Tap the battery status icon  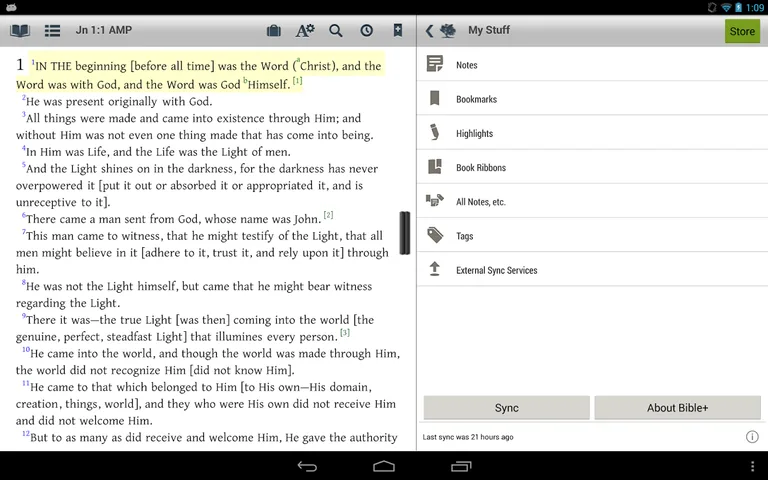click(x=738, y=7)
